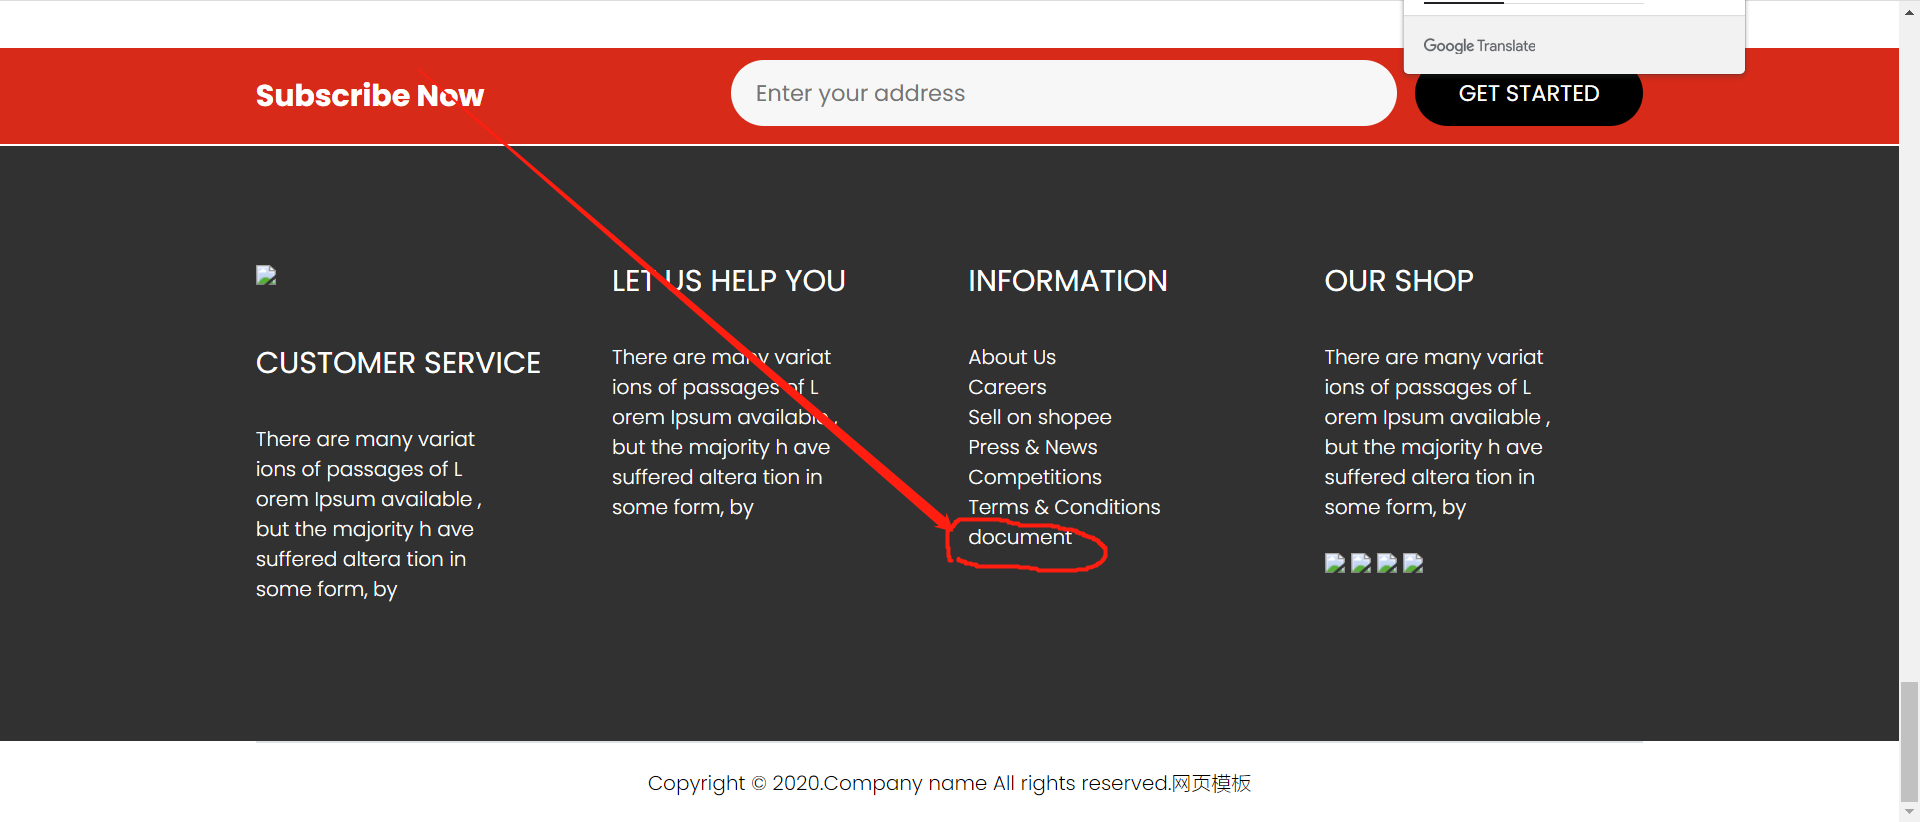Click the Subscribe Now heading
Viewport: 1920px width, 822px height.
(x=369, y=95)
